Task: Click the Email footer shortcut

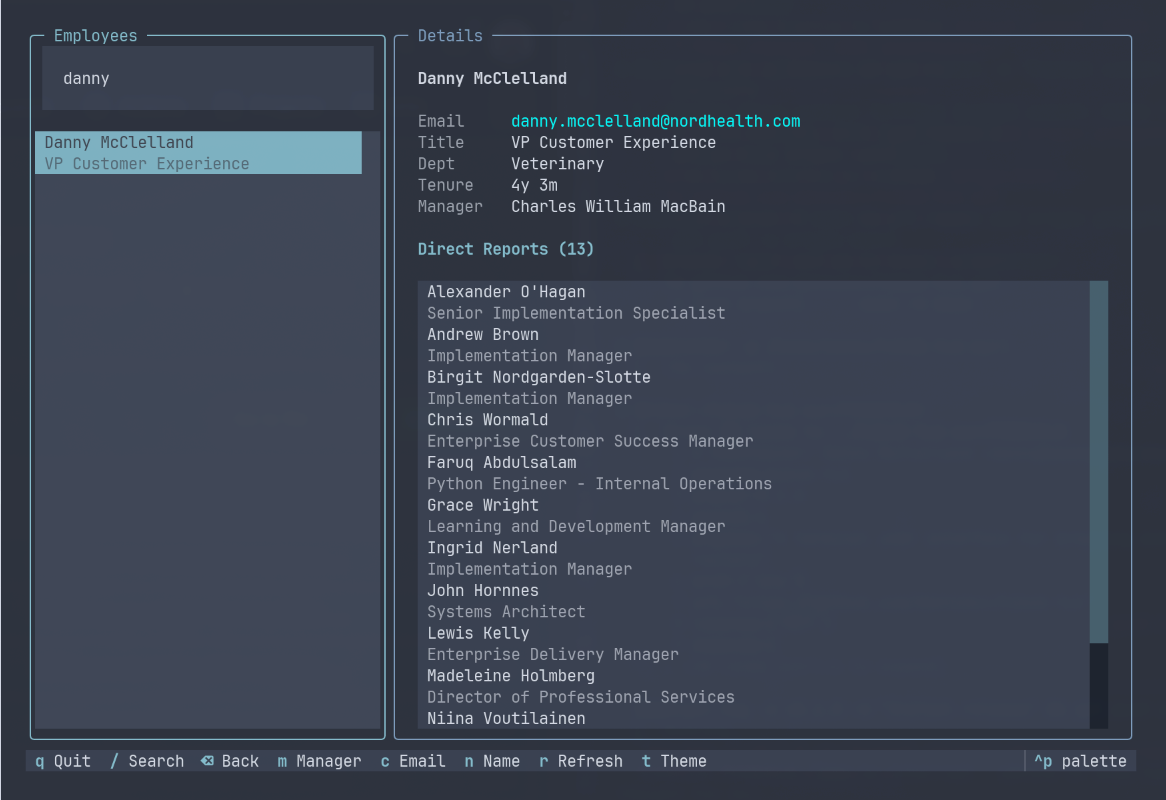Action: [413, 761]
